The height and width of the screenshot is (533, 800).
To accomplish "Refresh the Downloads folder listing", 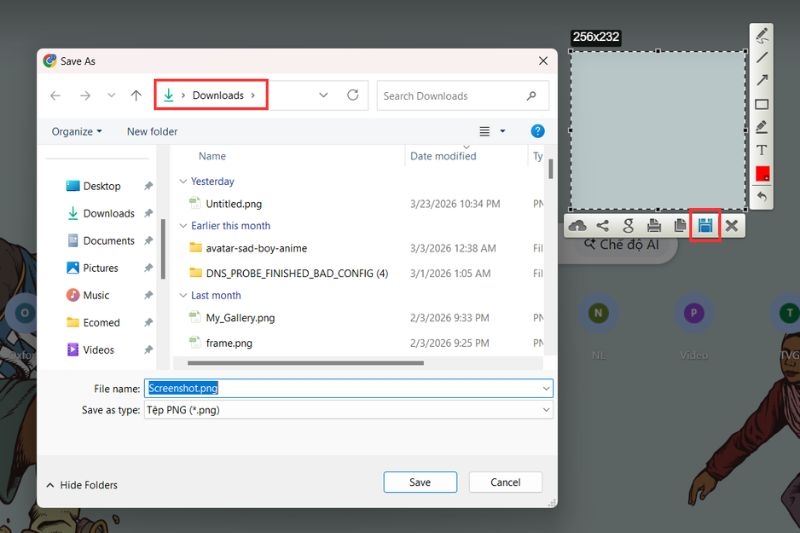I will click(353, 95).
